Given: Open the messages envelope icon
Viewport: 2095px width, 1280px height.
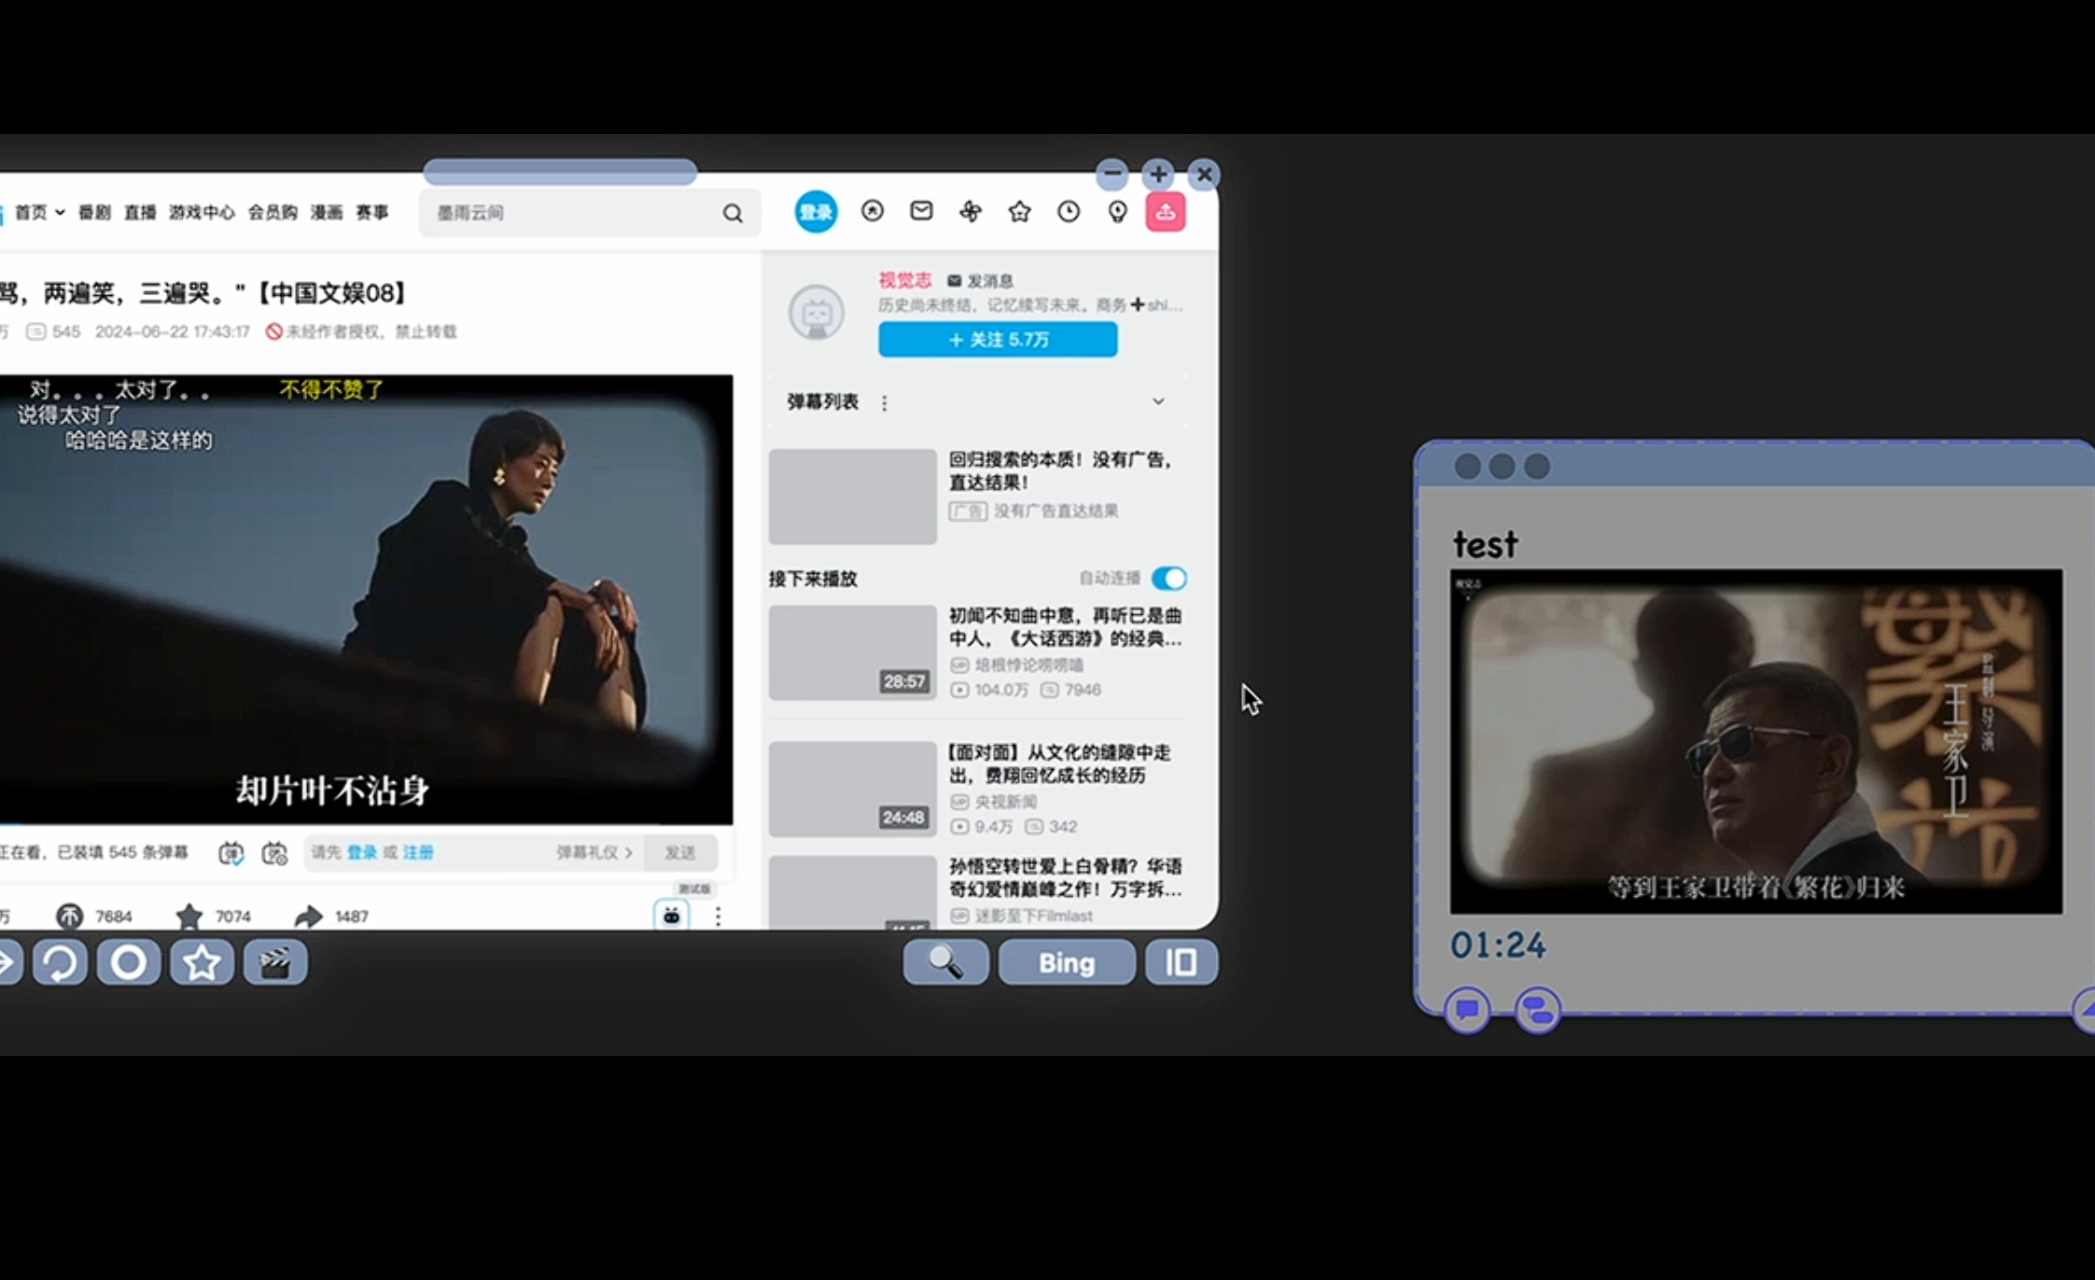Looking at the screenshot, I should [921, 211].
